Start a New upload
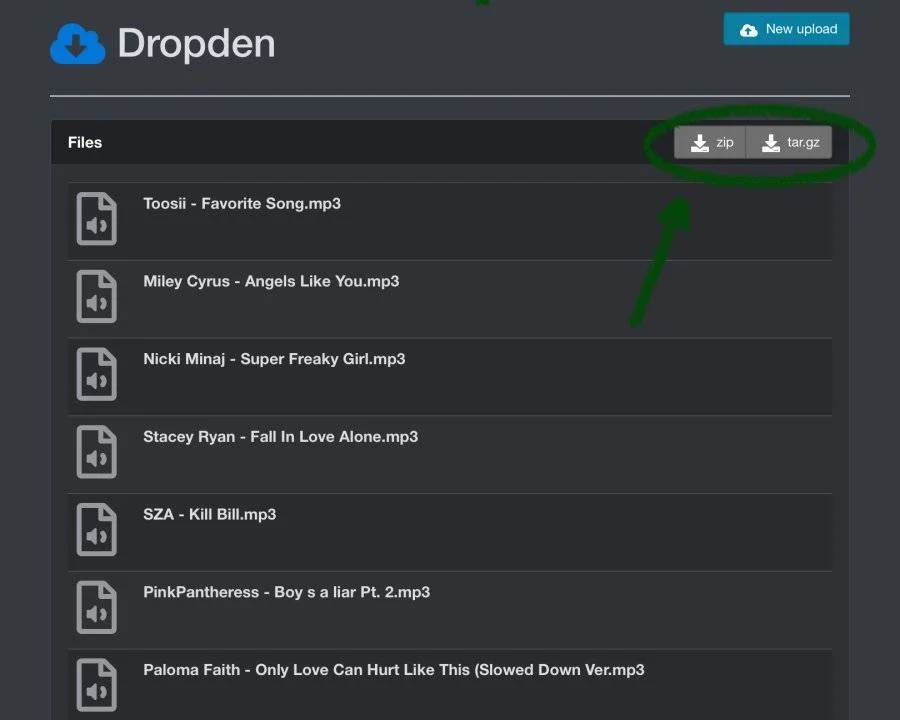The height and width of the screenshot is (720, 900). 786,29
